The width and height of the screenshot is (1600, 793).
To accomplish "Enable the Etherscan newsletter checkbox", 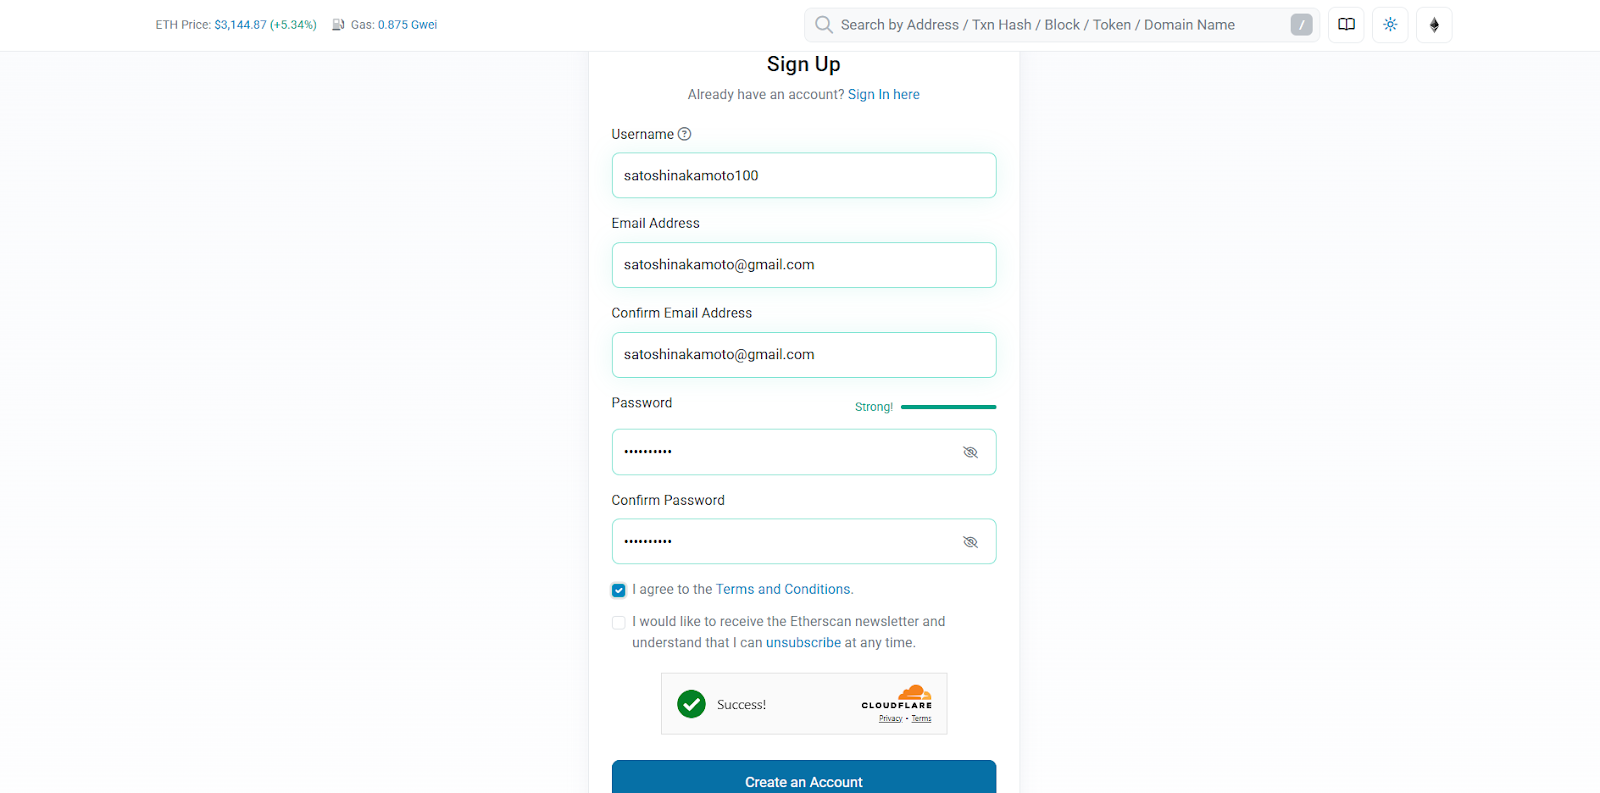I will point(619,622).
